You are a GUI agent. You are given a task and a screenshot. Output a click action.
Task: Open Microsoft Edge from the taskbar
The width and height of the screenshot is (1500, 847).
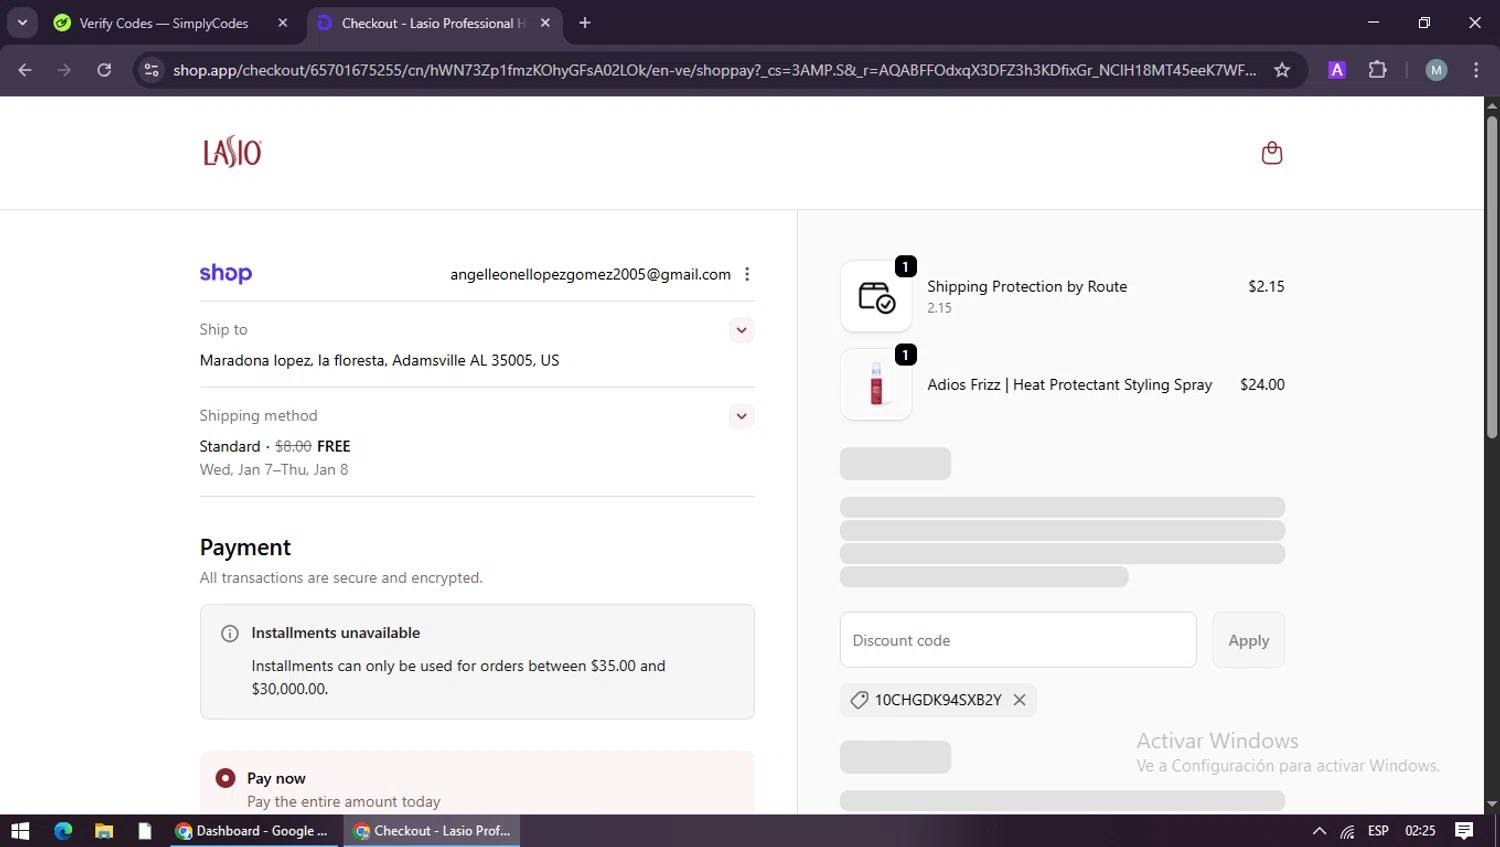[x=63, y=831]
